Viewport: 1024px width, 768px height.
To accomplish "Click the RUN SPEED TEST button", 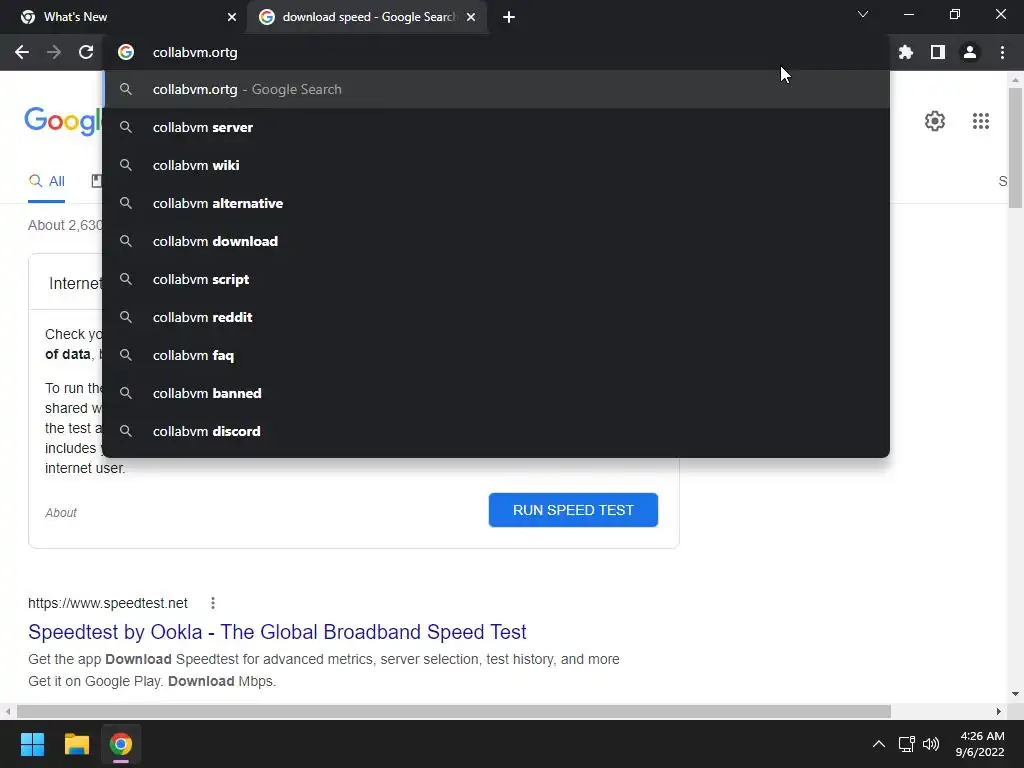I will 573,510.
